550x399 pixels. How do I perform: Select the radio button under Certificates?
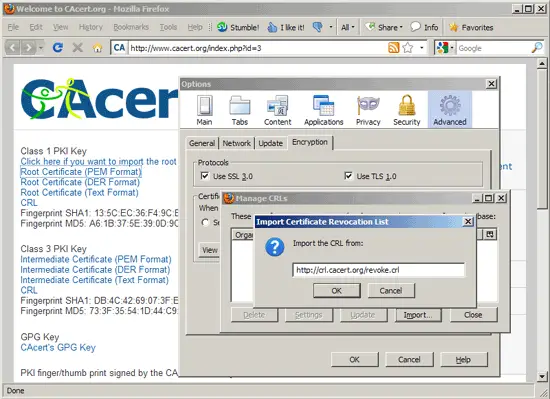[206, 222]
